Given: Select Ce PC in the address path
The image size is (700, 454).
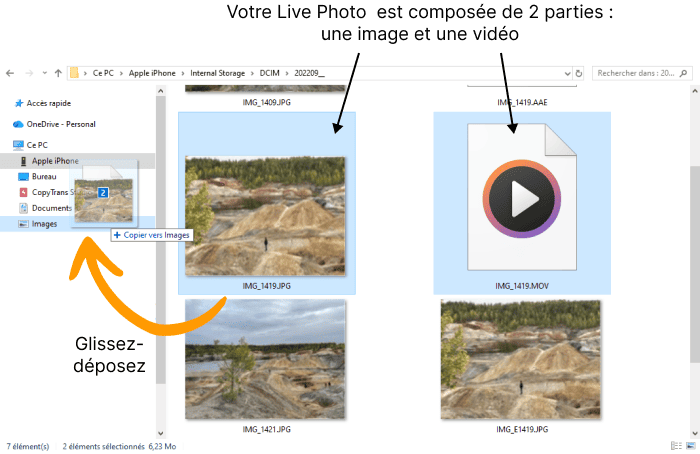Looking at the screenshot, I should click(x=103, y=73).
